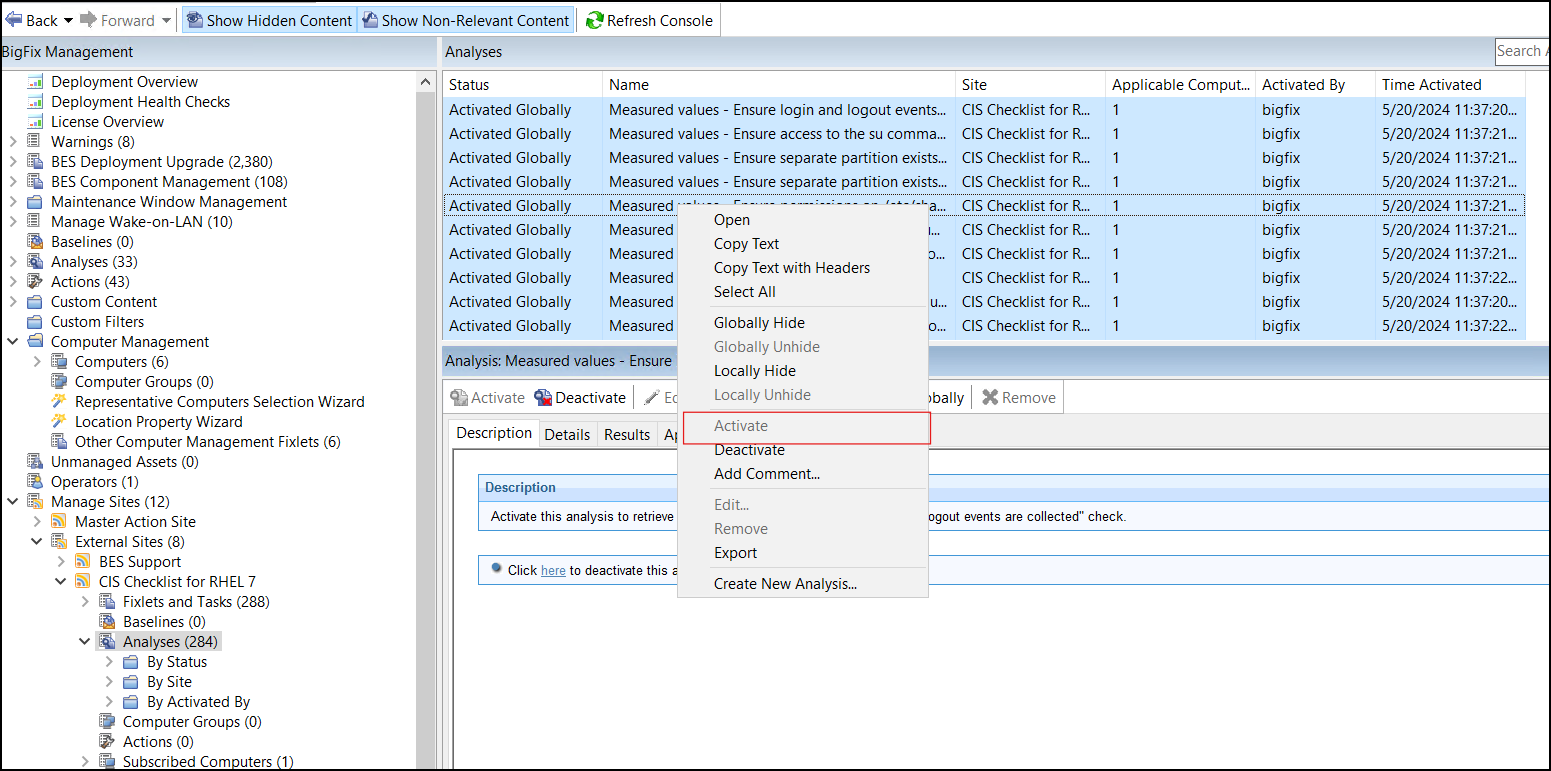This screenshot has height=771, width=1551.
Task: Click the tree panel scroll-up arrow
Action: pos(427,82)
